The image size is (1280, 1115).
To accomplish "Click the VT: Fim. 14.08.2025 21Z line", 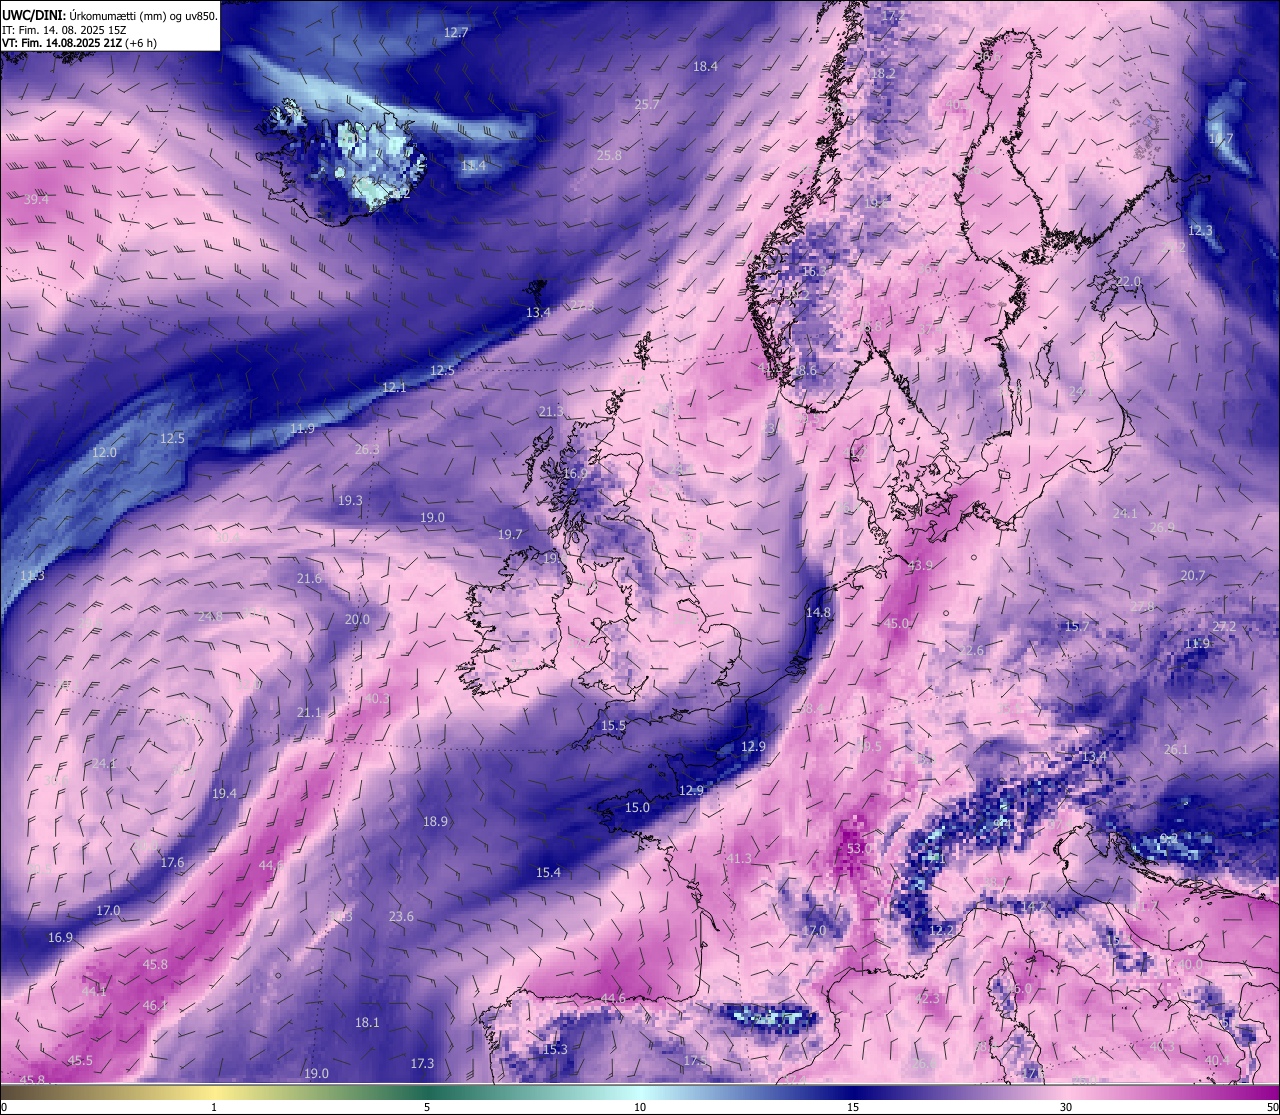I will tap(79, 43).
